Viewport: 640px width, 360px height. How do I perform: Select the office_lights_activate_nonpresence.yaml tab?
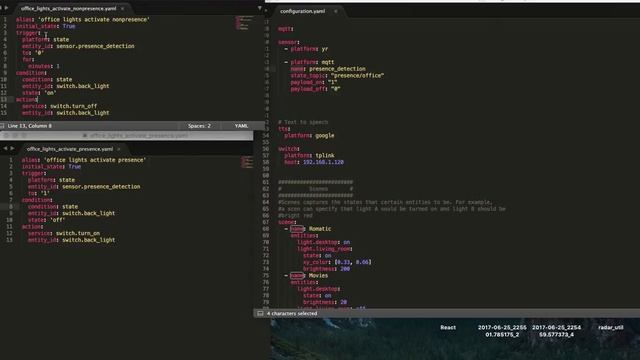tap(68, 8)
